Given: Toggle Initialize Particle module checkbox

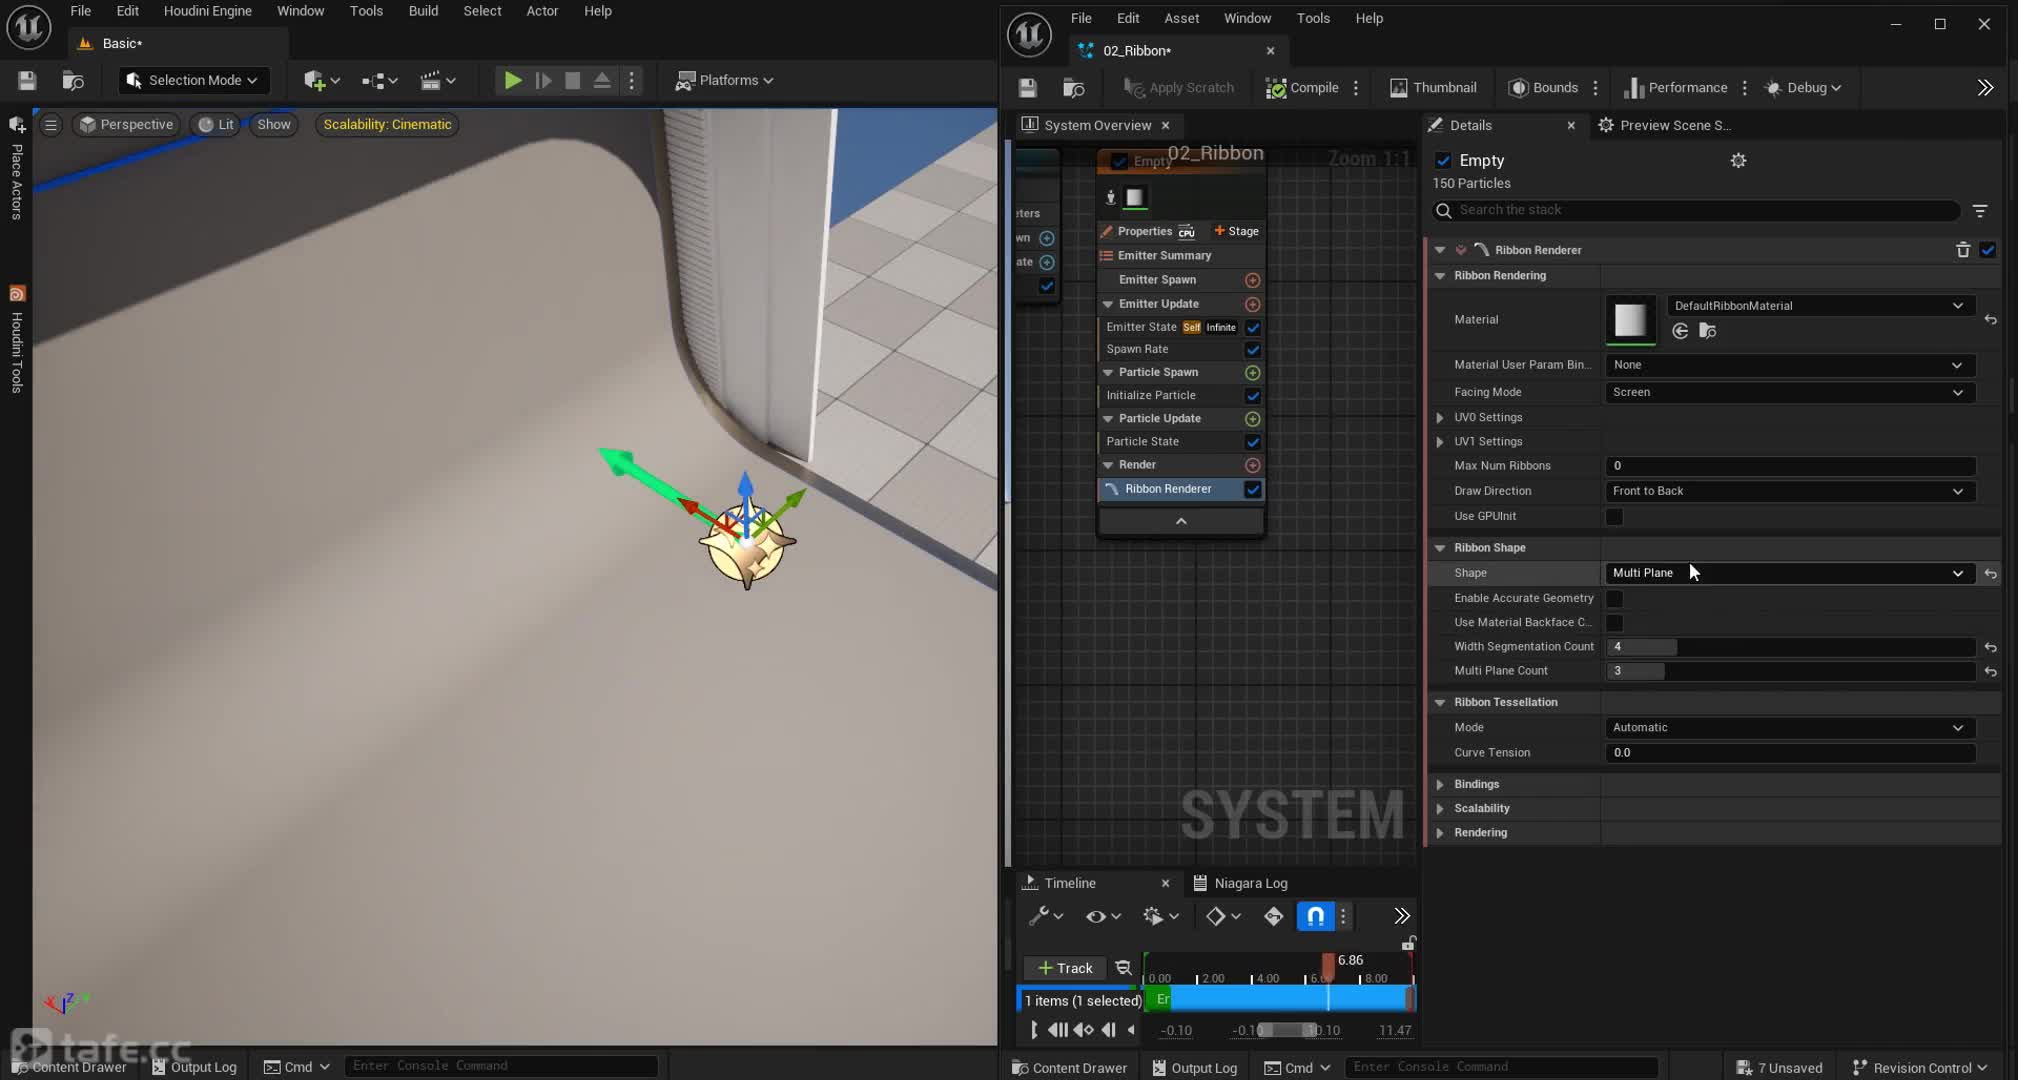Looking at the screenshot, I should point(1252,396).
